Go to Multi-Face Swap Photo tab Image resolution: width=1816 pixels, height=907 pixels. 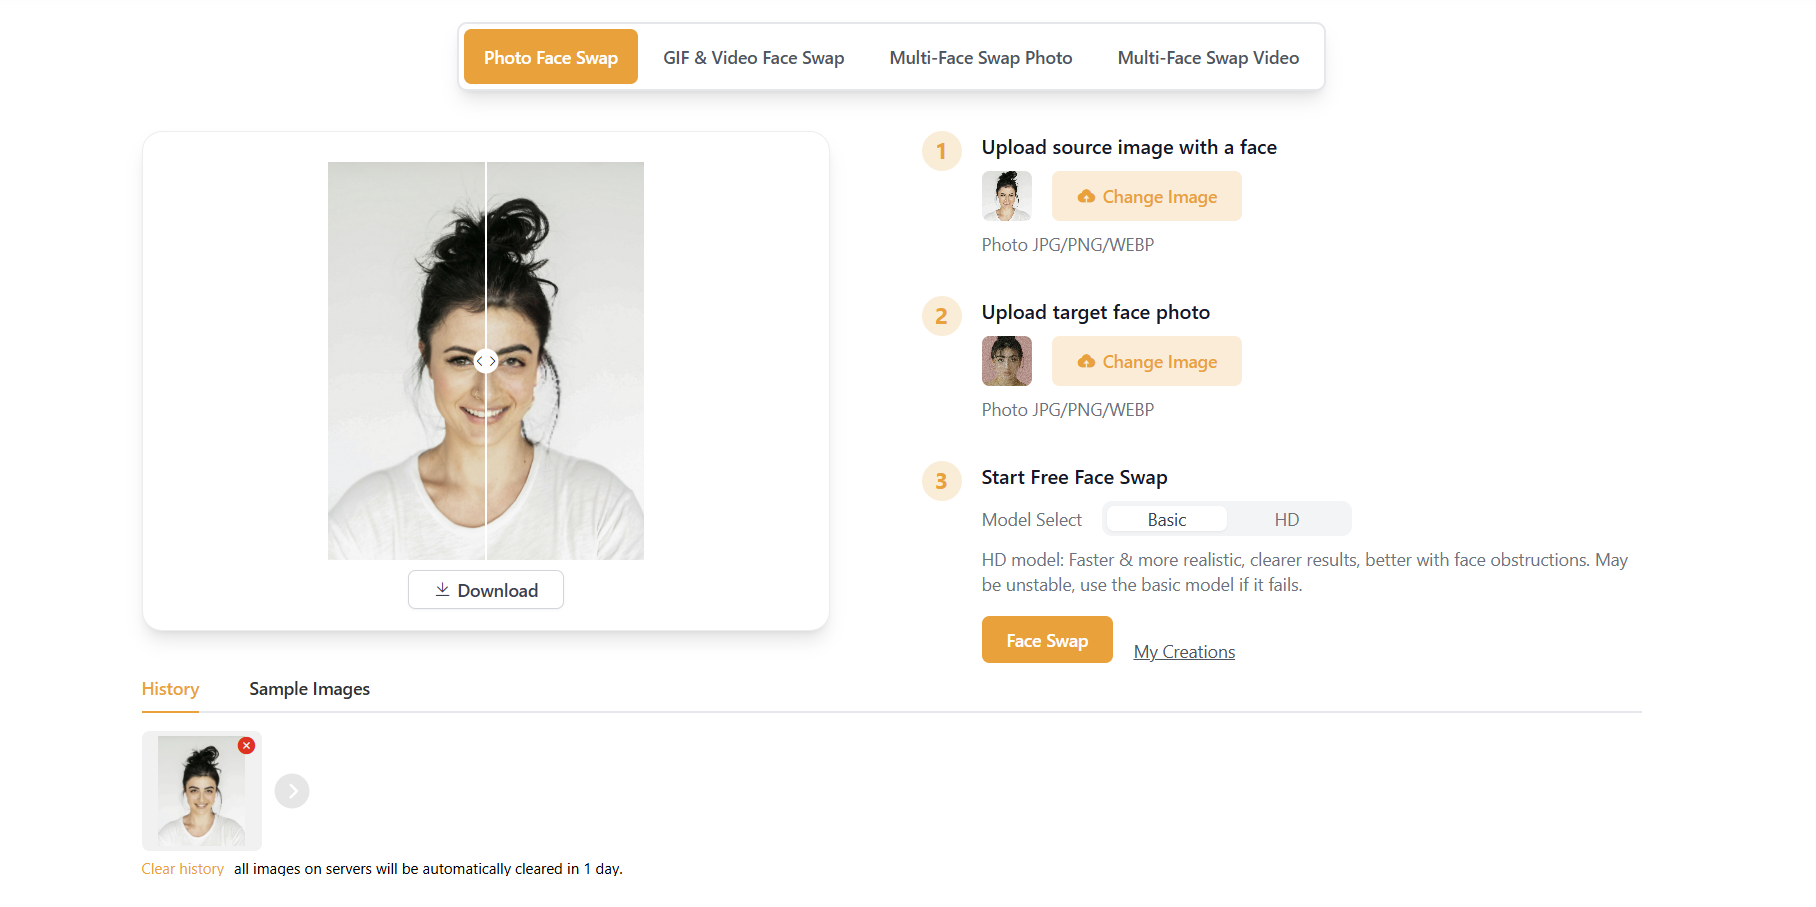click(980, 57)
